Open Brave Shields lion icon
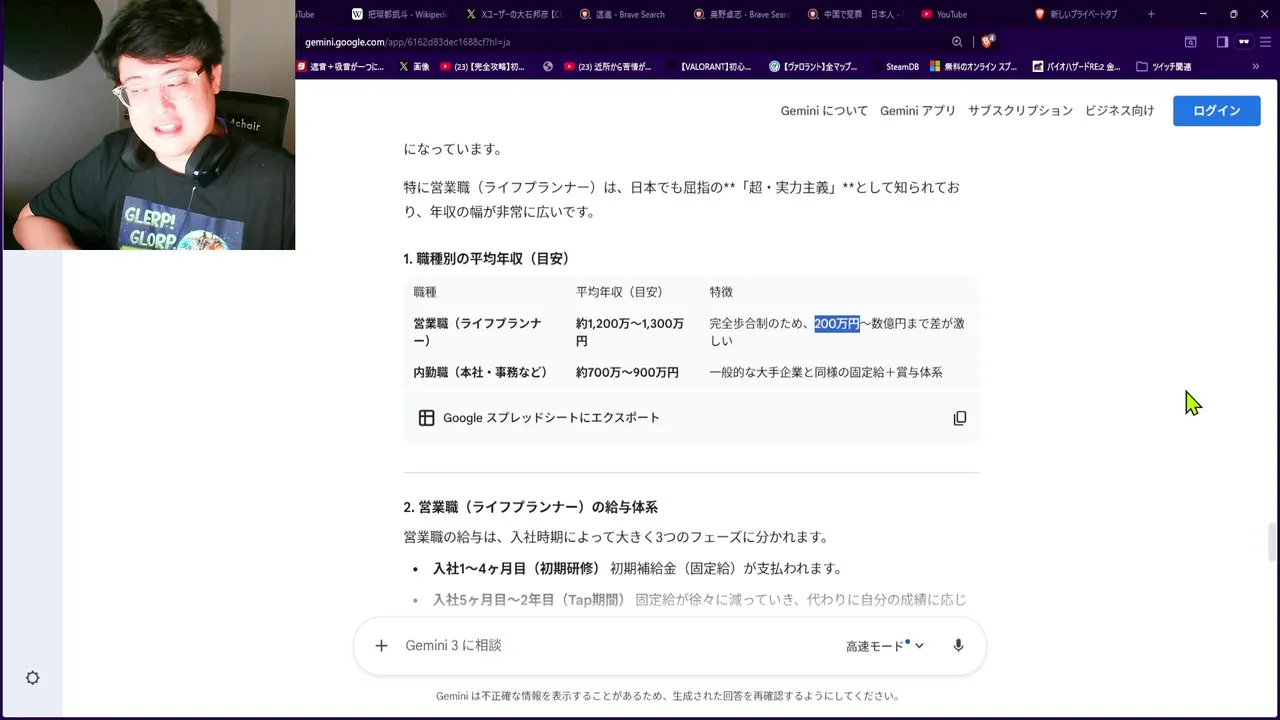The width and height of the screenshot is (1280, 720). (x=987, y=42)
